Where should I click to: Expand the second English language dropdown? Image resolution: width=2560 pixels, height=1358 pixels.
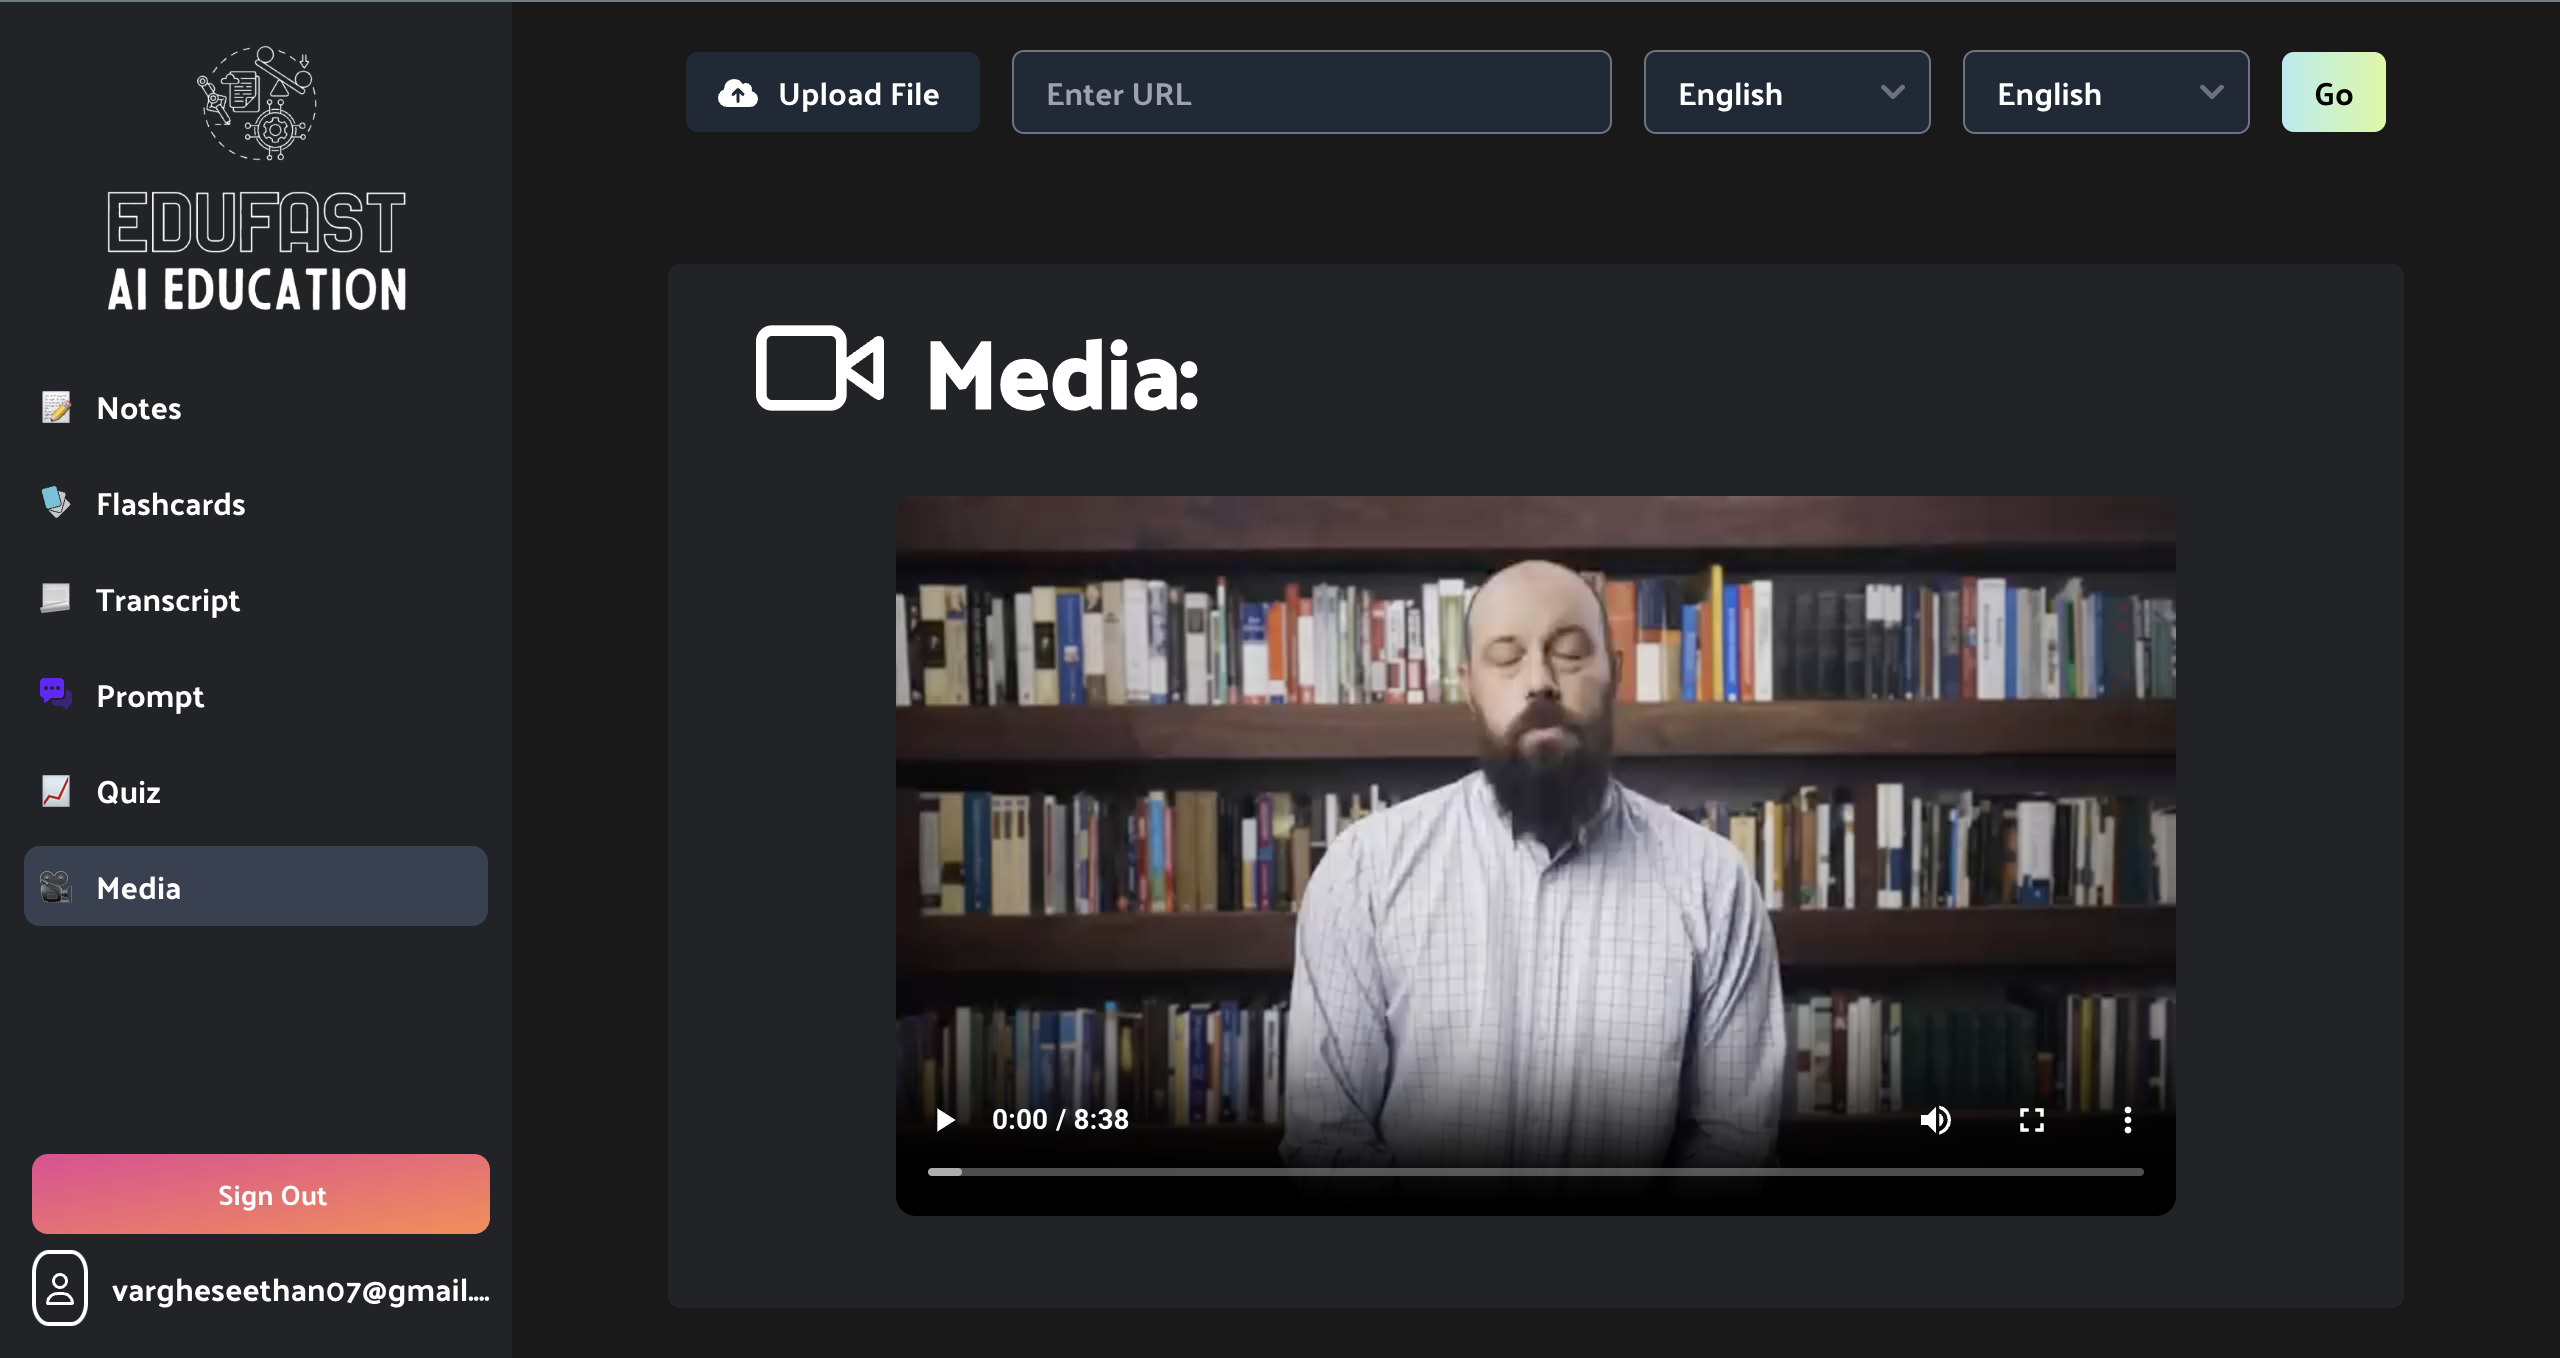2105,93
